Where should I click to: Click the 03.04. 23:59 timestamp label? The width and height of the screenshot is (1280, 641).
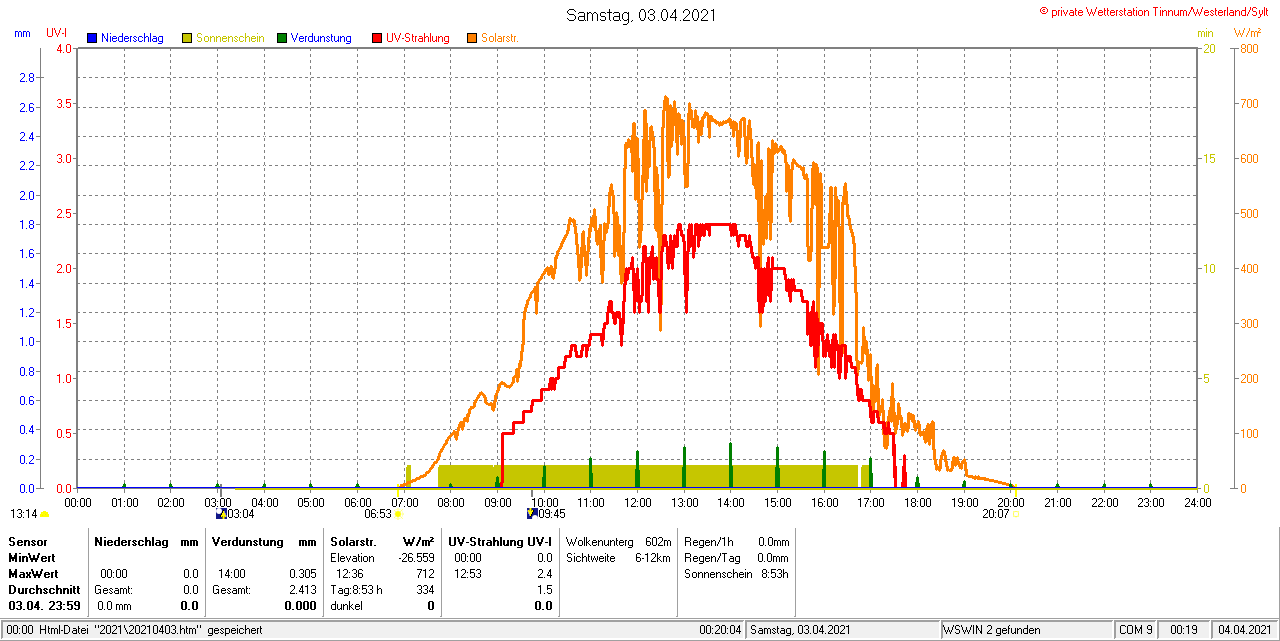[44, 606]
